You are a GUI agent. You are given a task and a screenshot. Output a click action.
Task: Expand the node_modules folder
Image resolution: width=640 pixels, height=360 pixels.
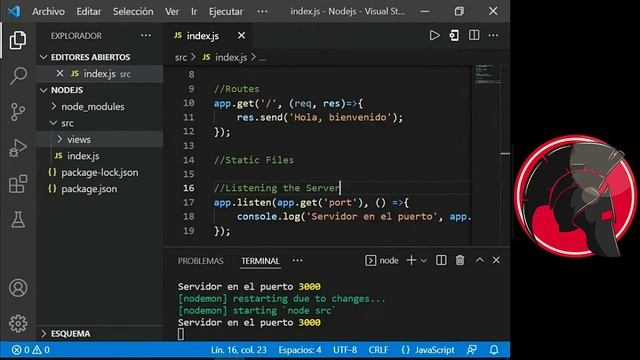point(53,106)
